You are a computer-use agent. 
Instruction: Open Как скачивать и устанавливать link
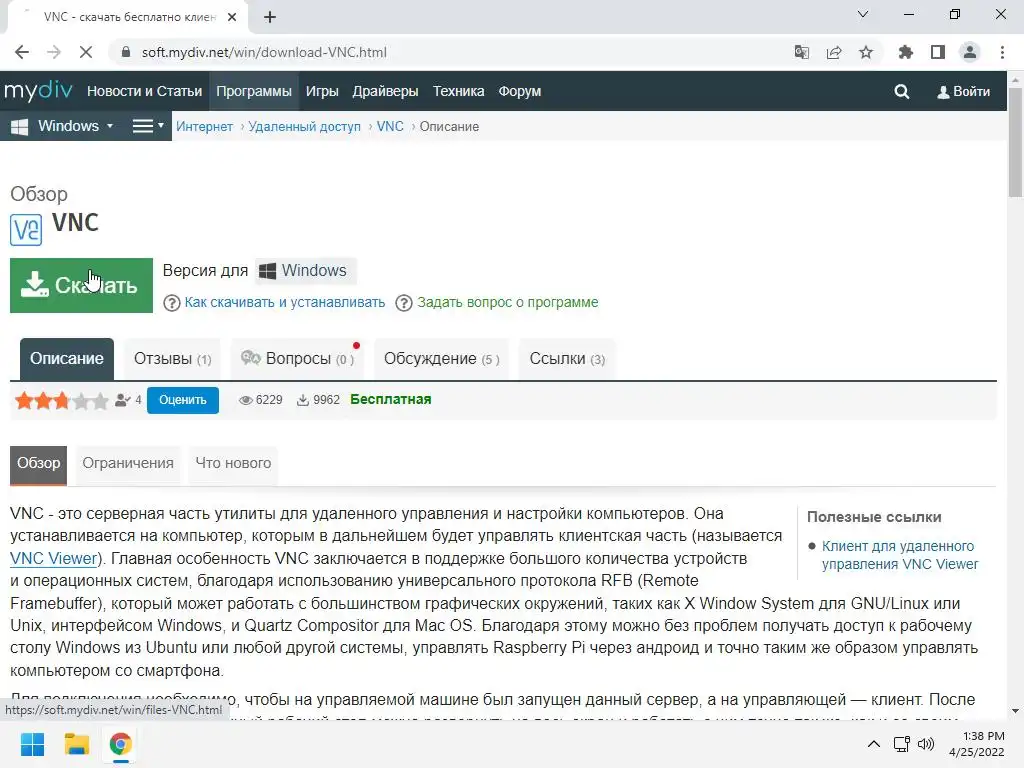click(285, 302)
